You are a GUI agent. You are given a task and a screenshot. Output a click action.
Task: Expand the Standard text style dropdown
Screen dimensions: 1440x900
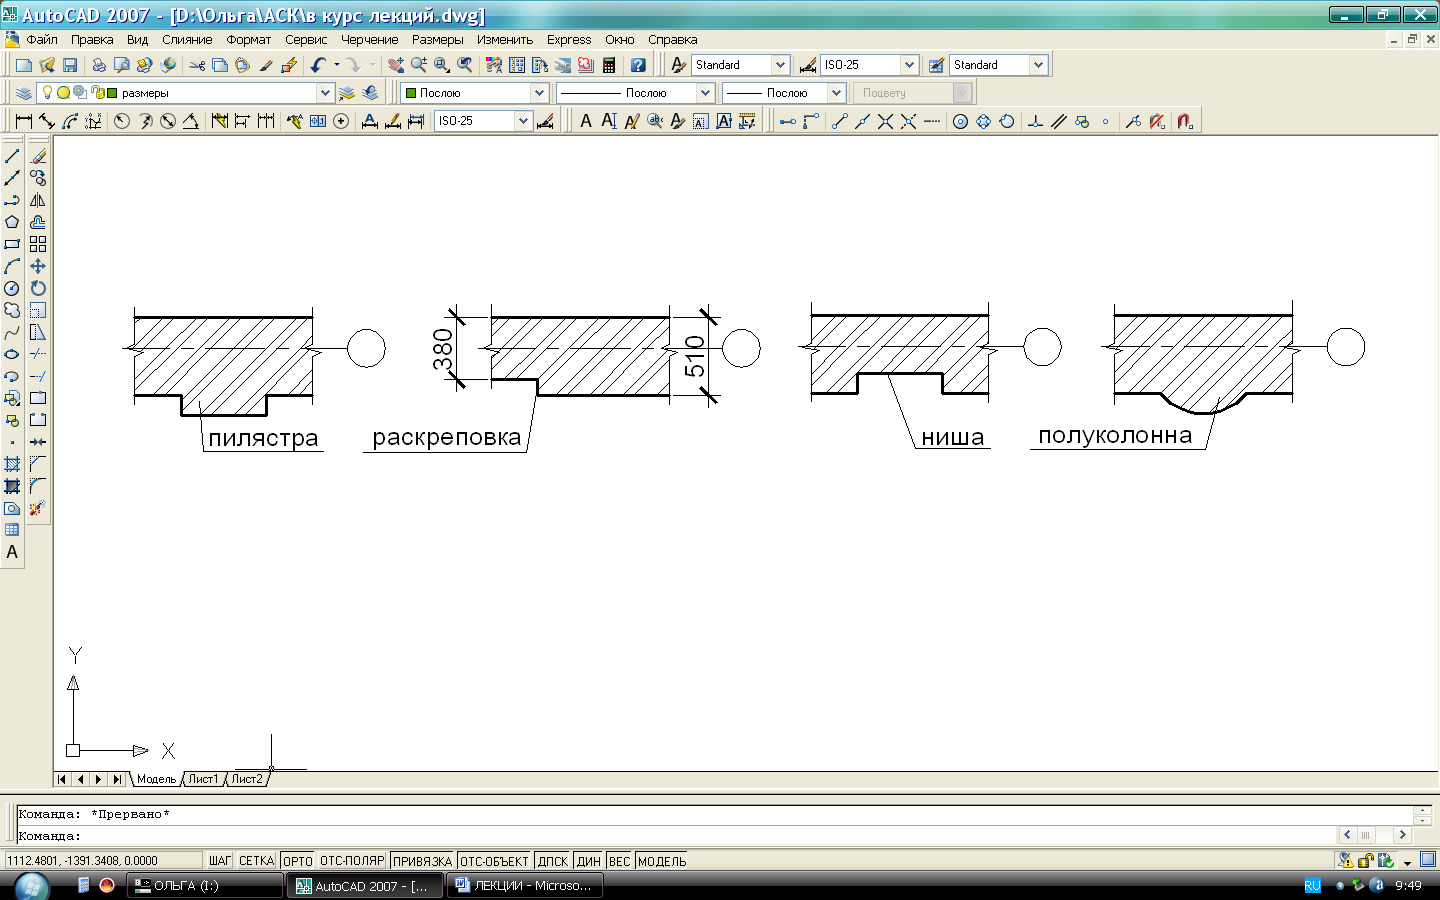[x=780, y=65]
